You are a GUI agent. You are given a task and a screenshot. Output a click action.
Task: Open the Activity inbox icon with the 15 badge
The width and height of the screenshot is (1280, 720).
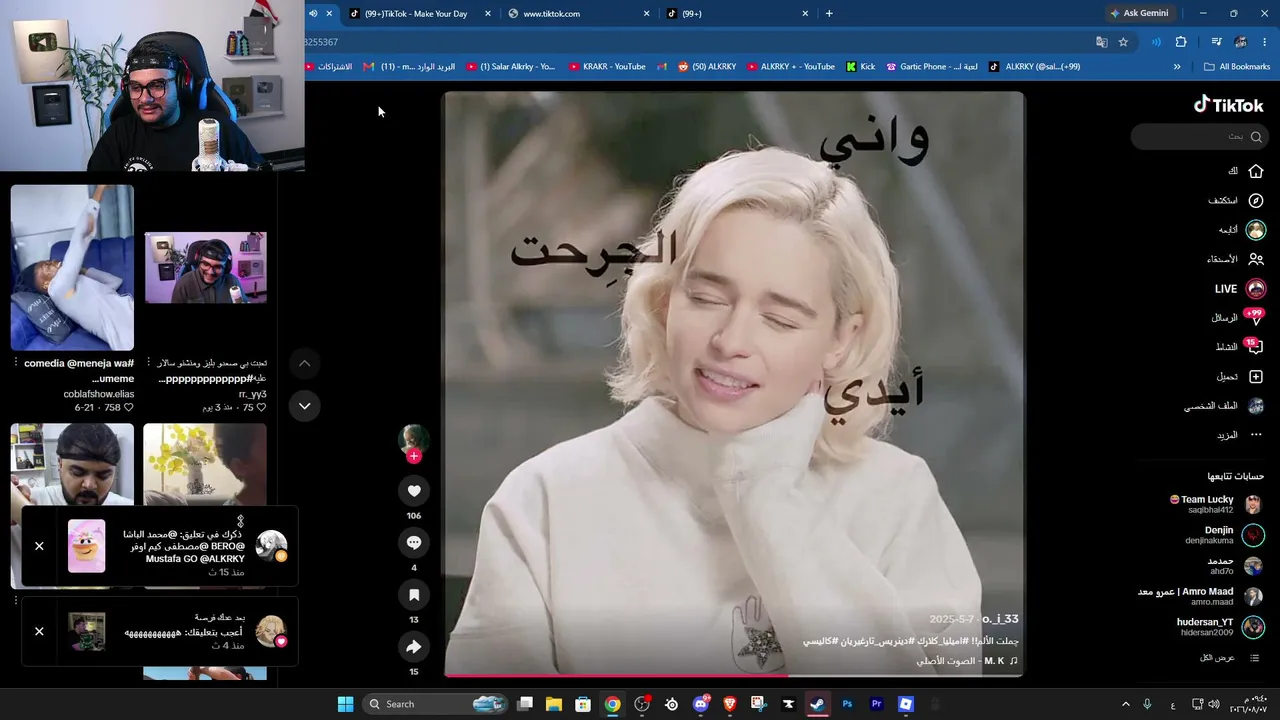(1255, 347)
